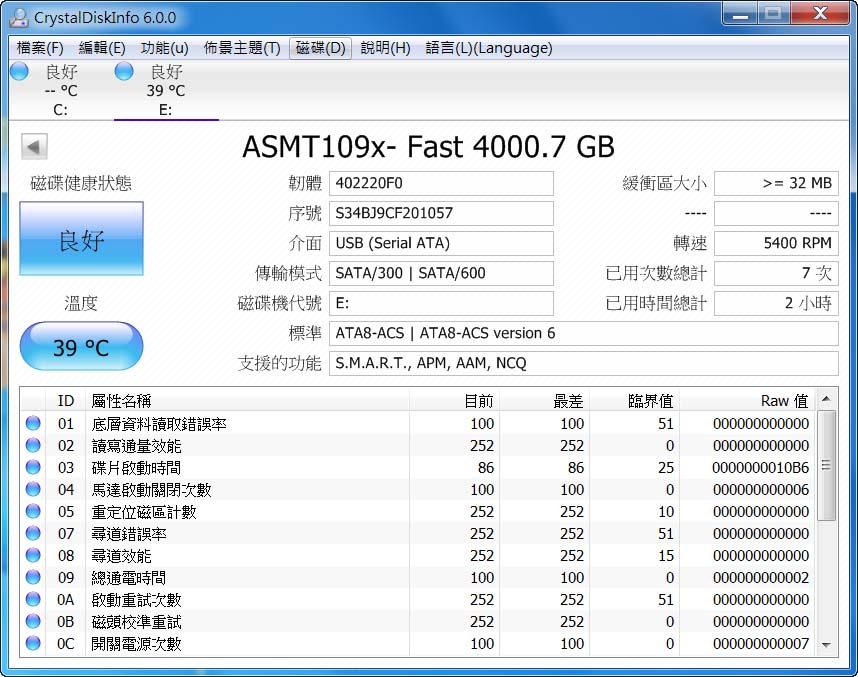Click the firmware field 402220F0

(x=441, y=183)
